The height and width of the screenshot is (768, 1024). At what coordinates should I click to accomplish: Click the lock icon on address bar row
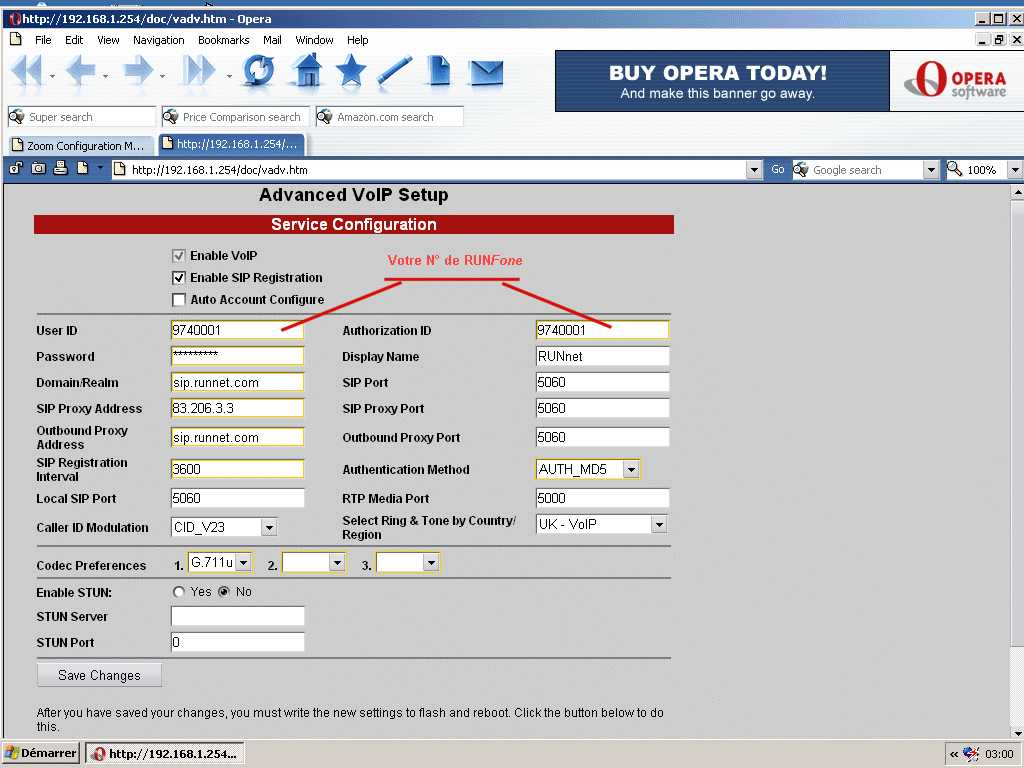tap(16, 169)
